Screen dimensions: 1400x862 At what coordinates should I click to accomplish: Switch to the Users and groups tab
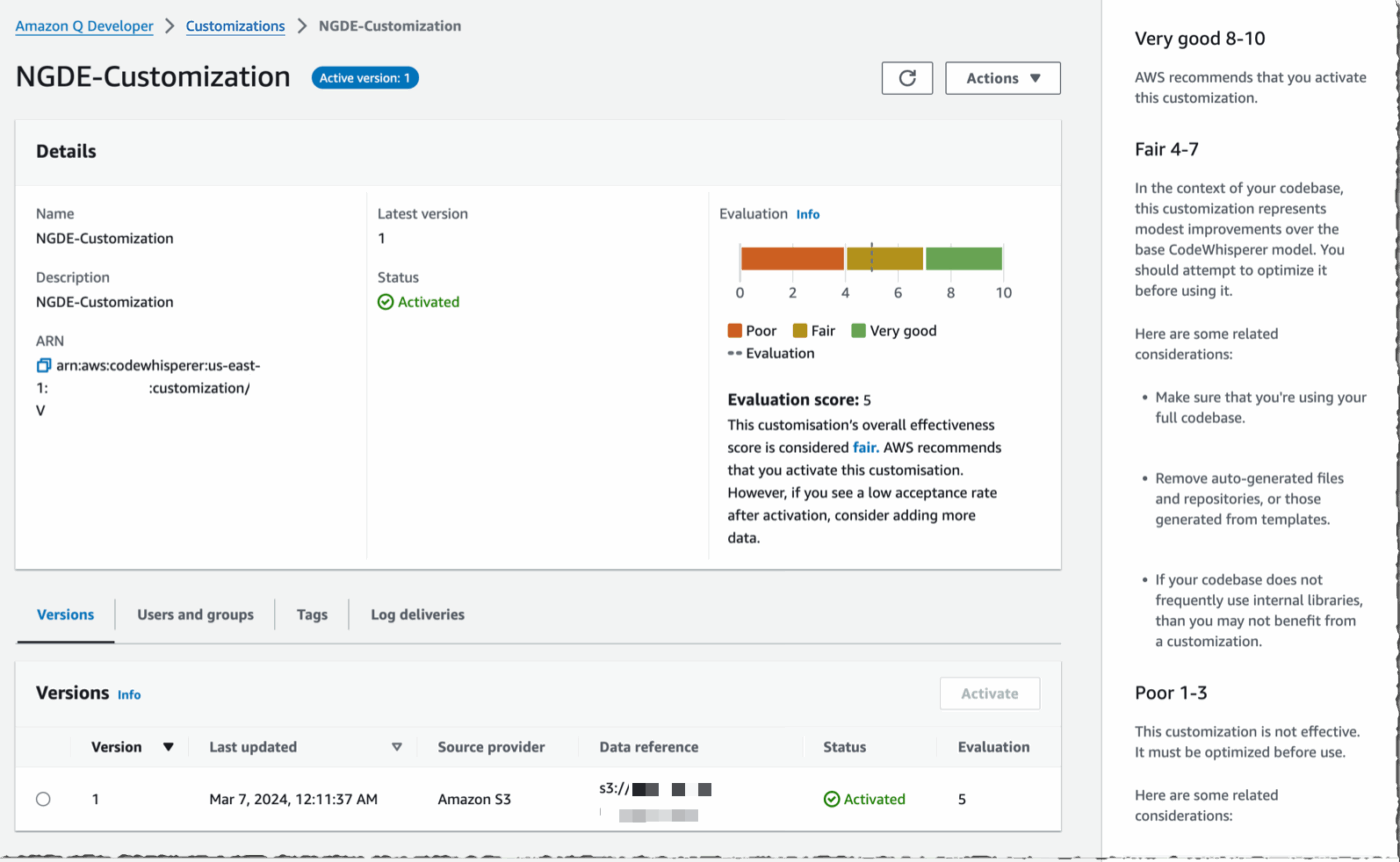(194, 614)
